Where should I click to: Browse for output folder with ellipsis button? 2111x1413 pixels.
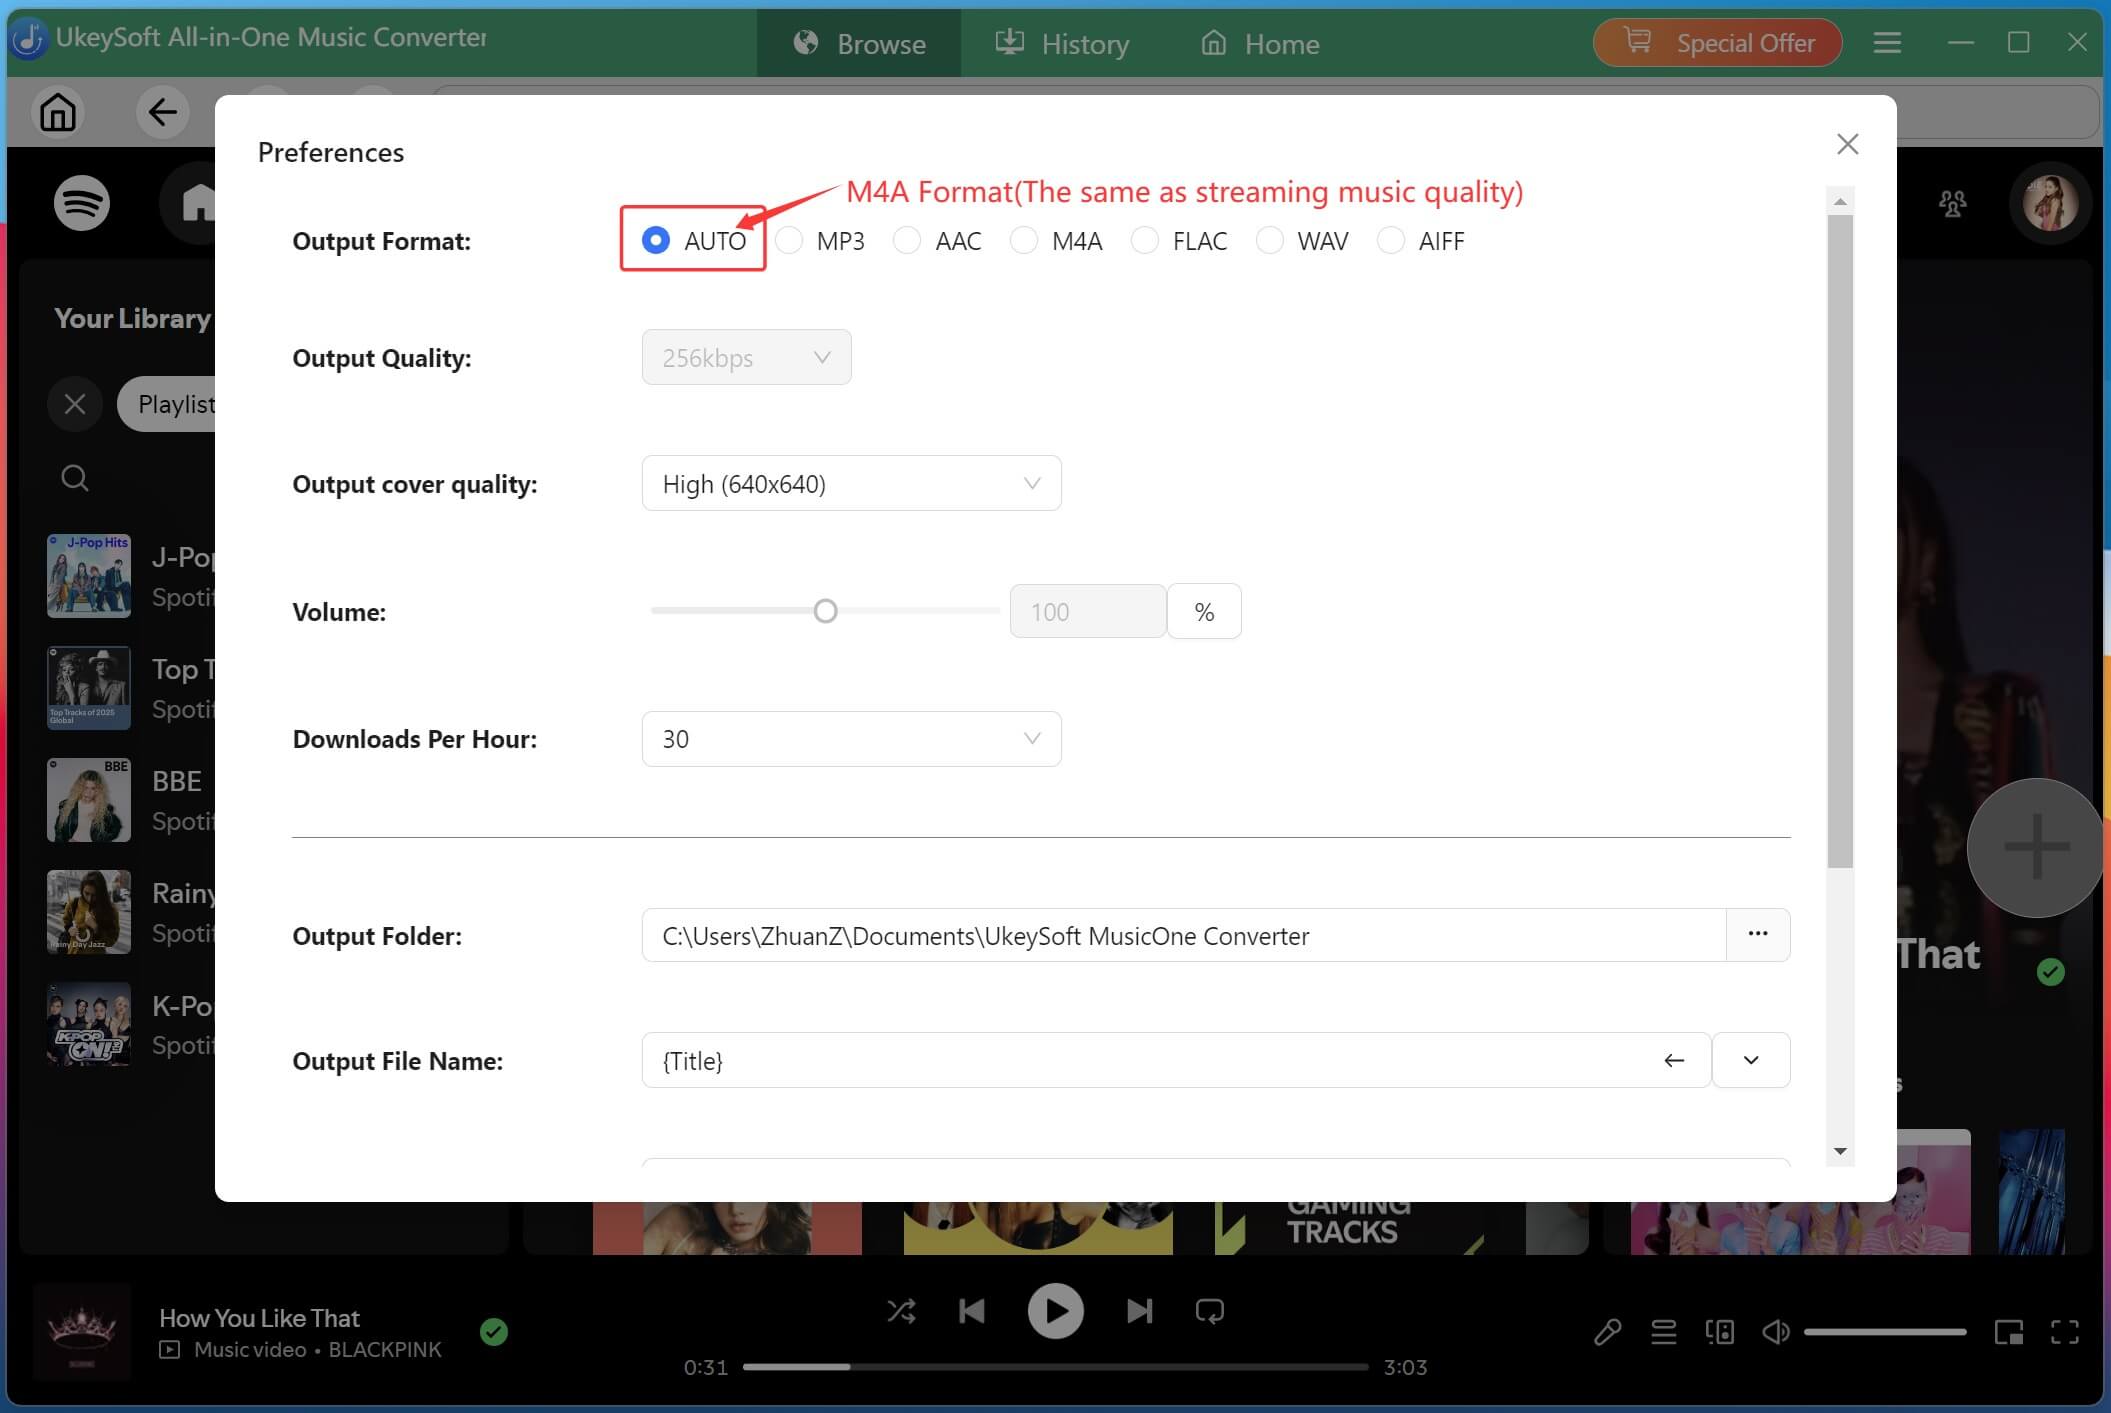(1757, 935)
